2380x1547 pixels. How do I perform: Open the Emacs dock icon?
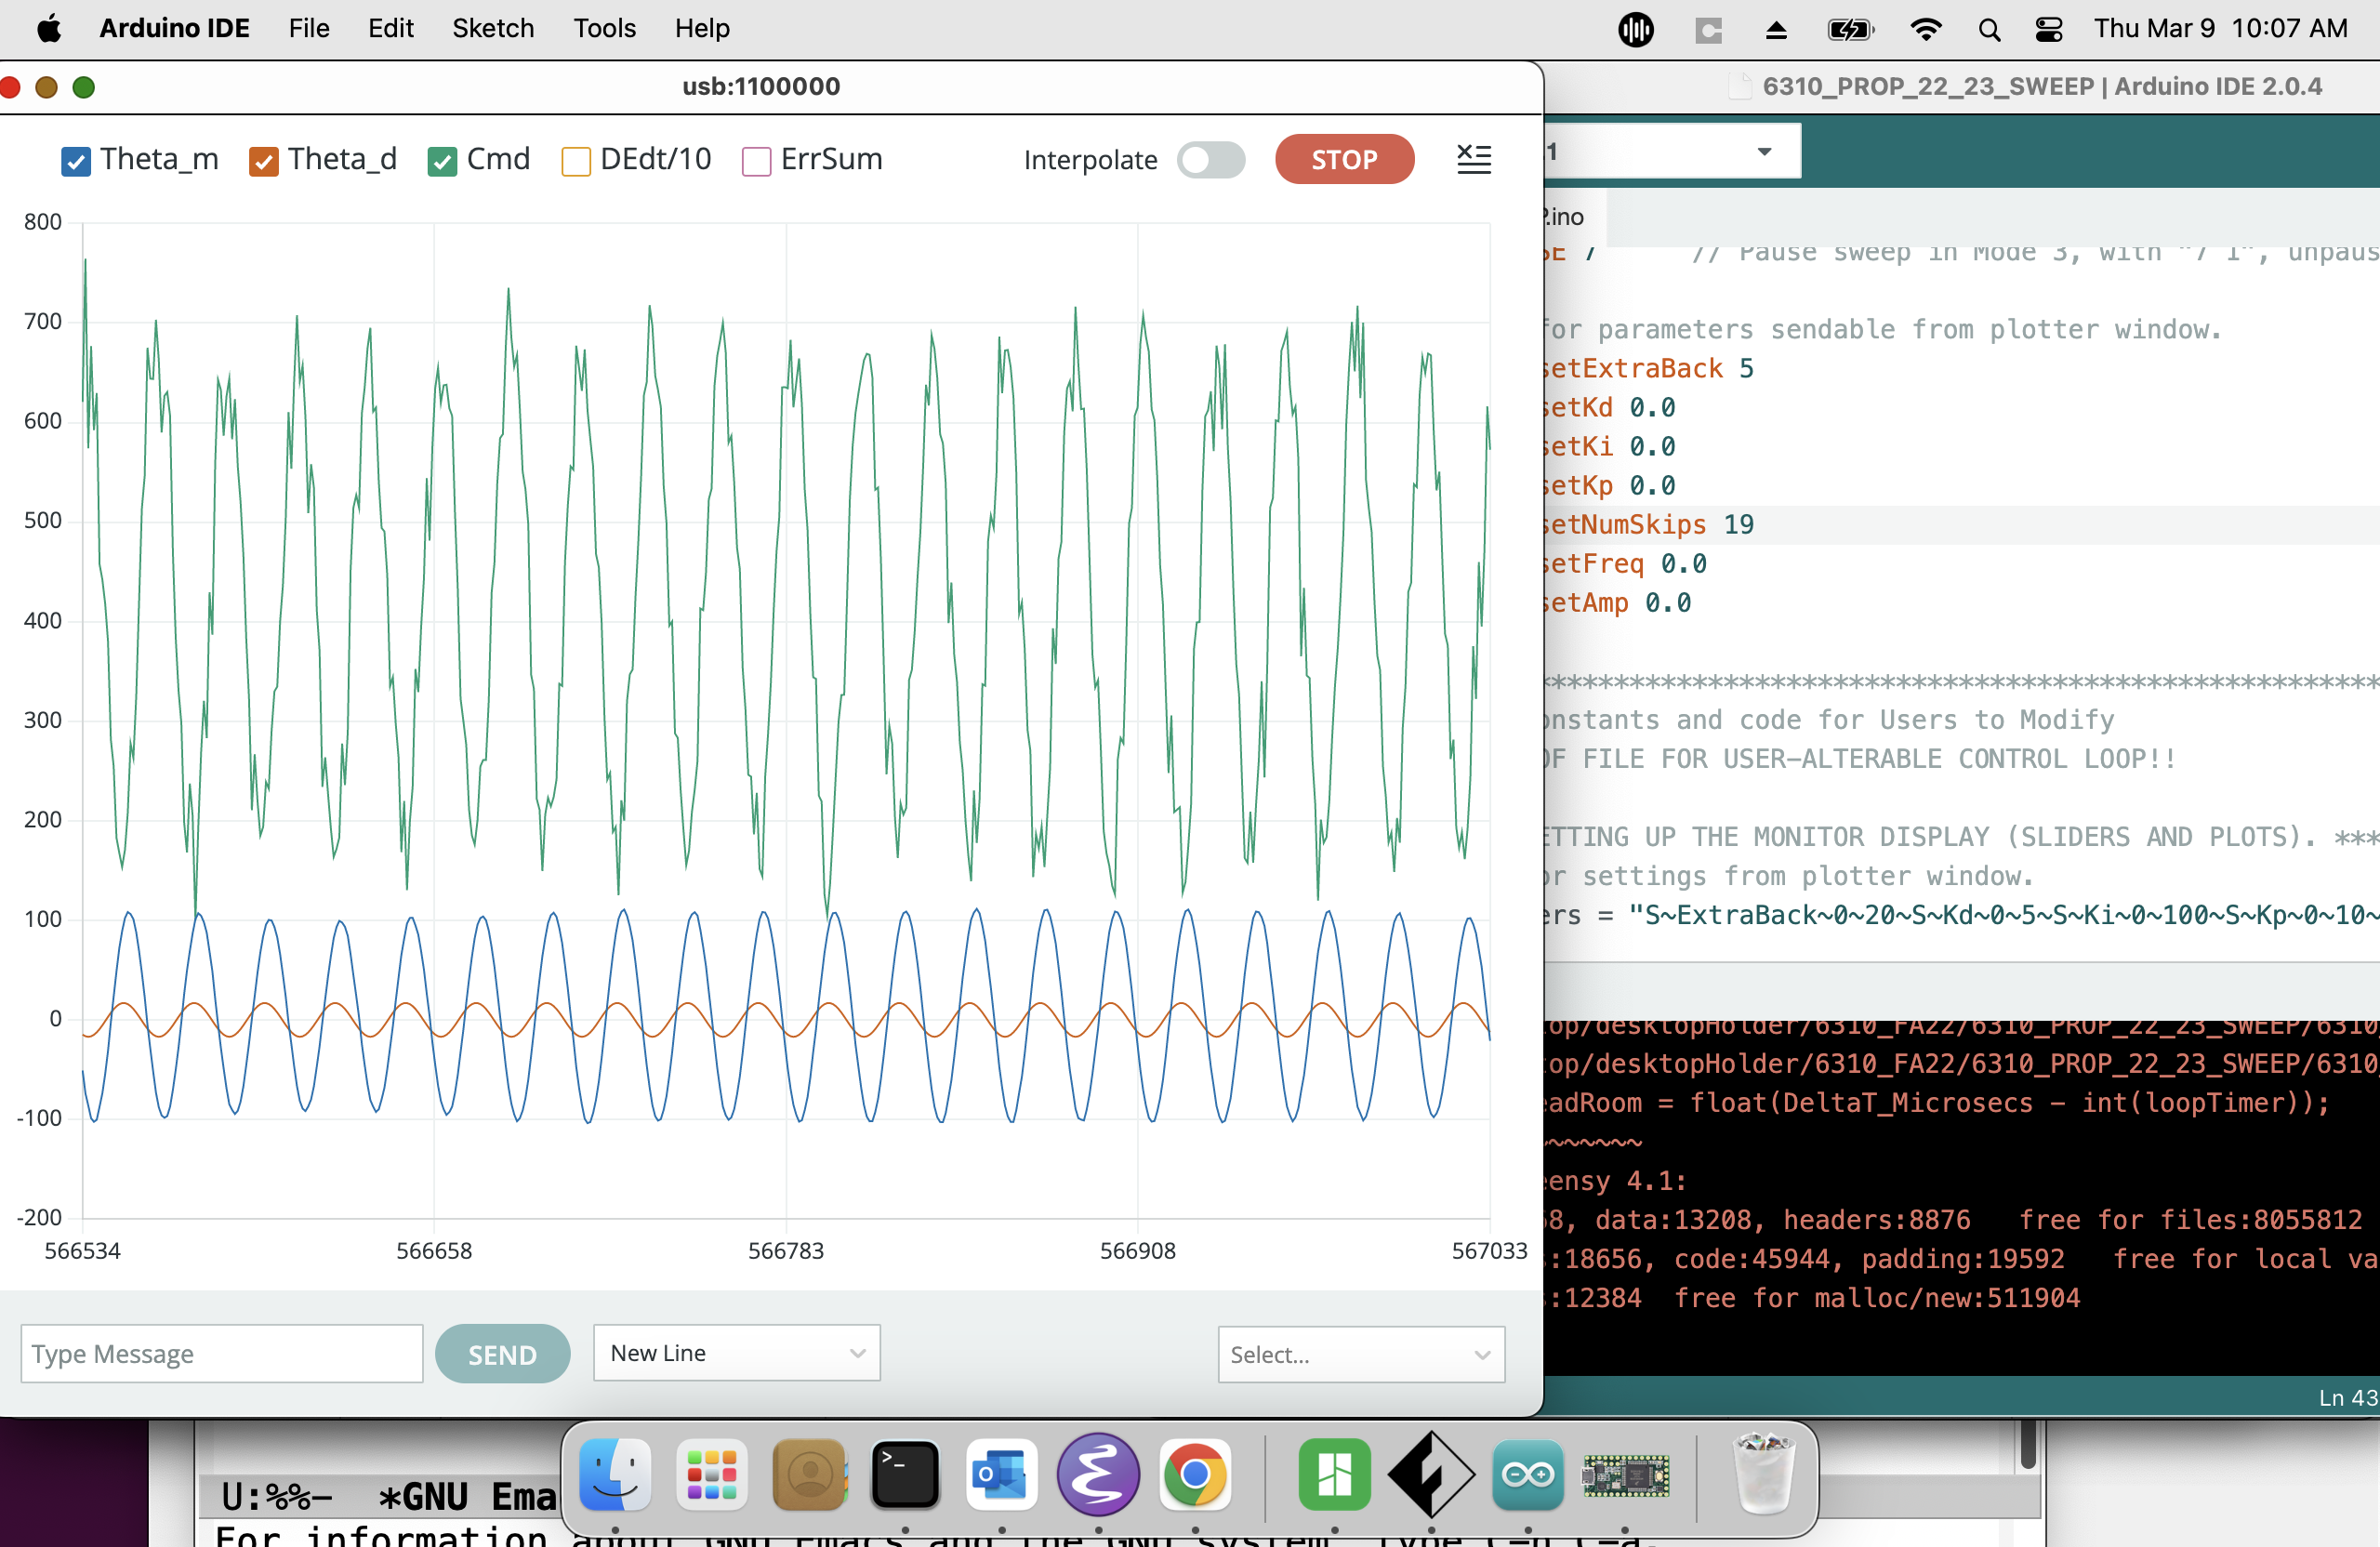coord(1098,1475)
